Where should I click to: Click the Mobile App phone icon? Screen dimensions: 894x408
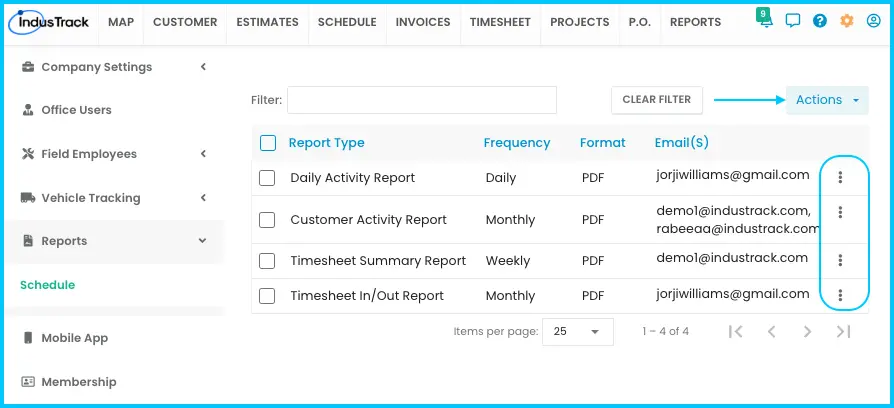coord(27,338)
